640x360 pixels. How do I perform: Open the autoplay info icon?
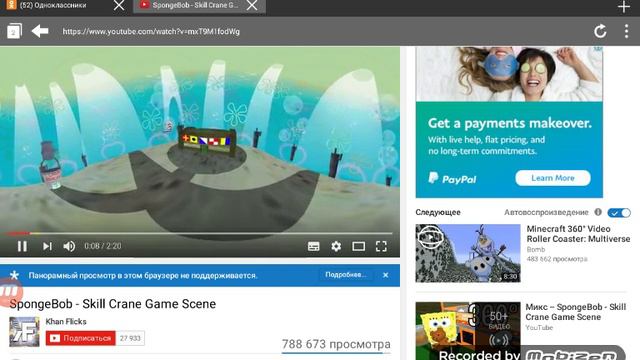(x=598, y=212)
